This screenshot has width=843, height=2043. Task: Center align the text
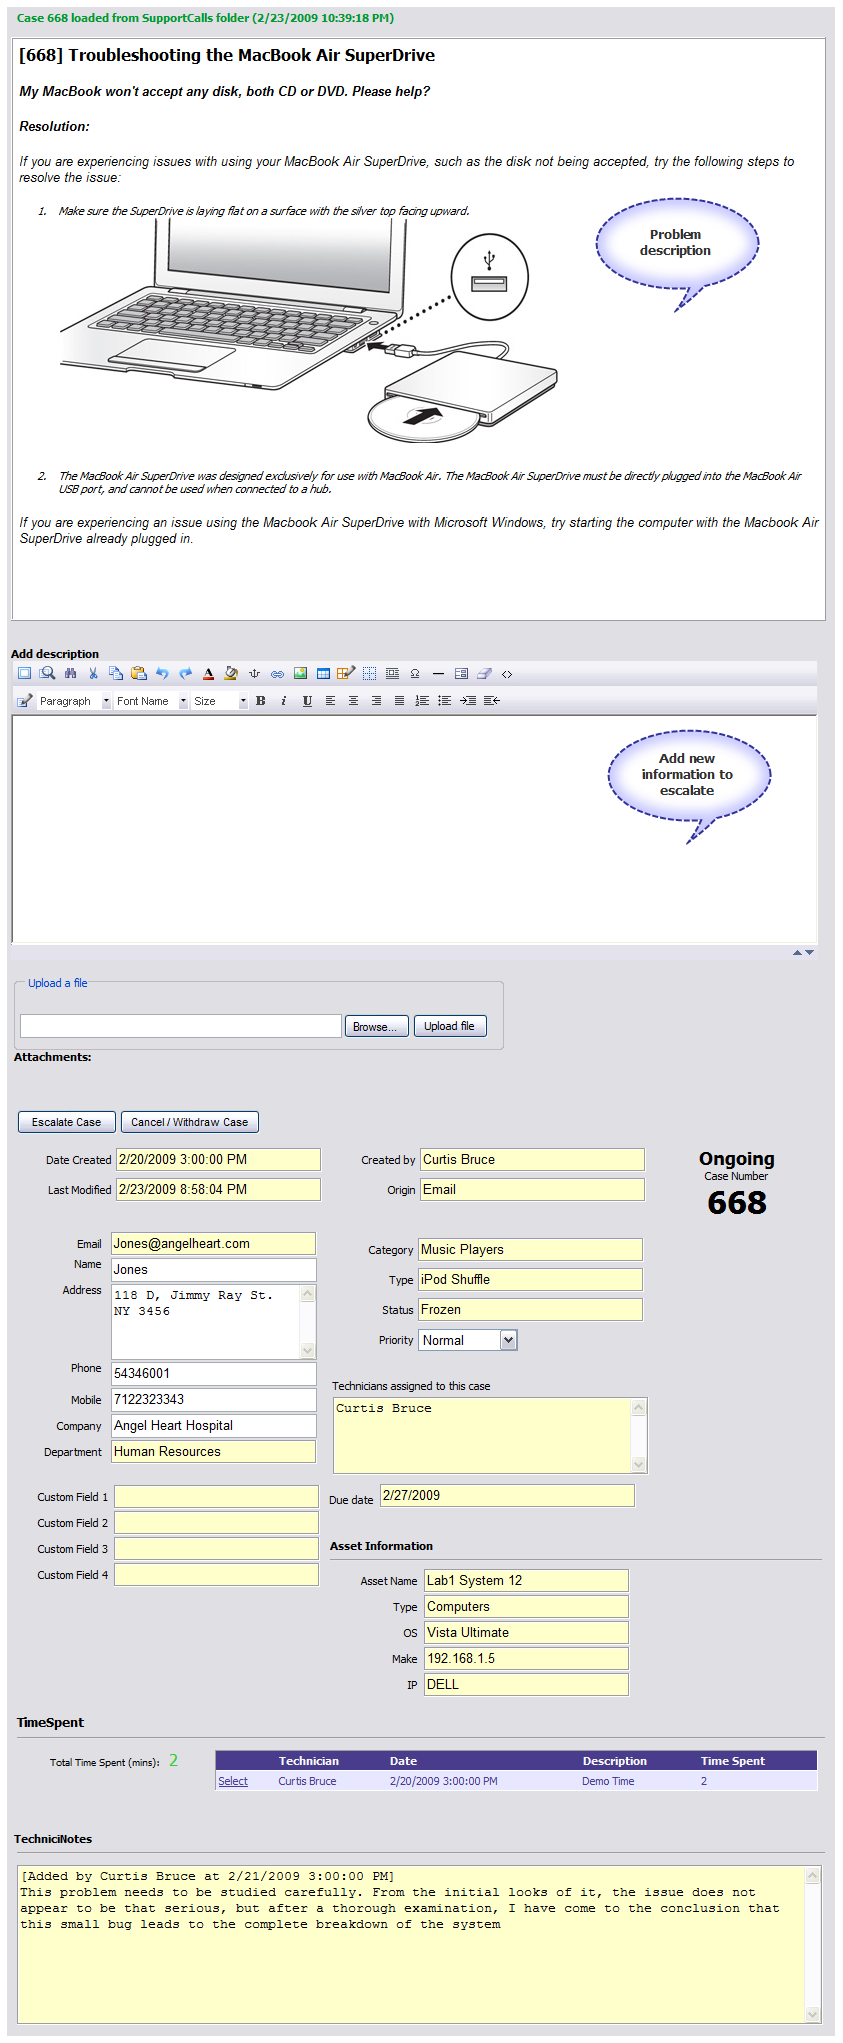(x=353, y=701)
